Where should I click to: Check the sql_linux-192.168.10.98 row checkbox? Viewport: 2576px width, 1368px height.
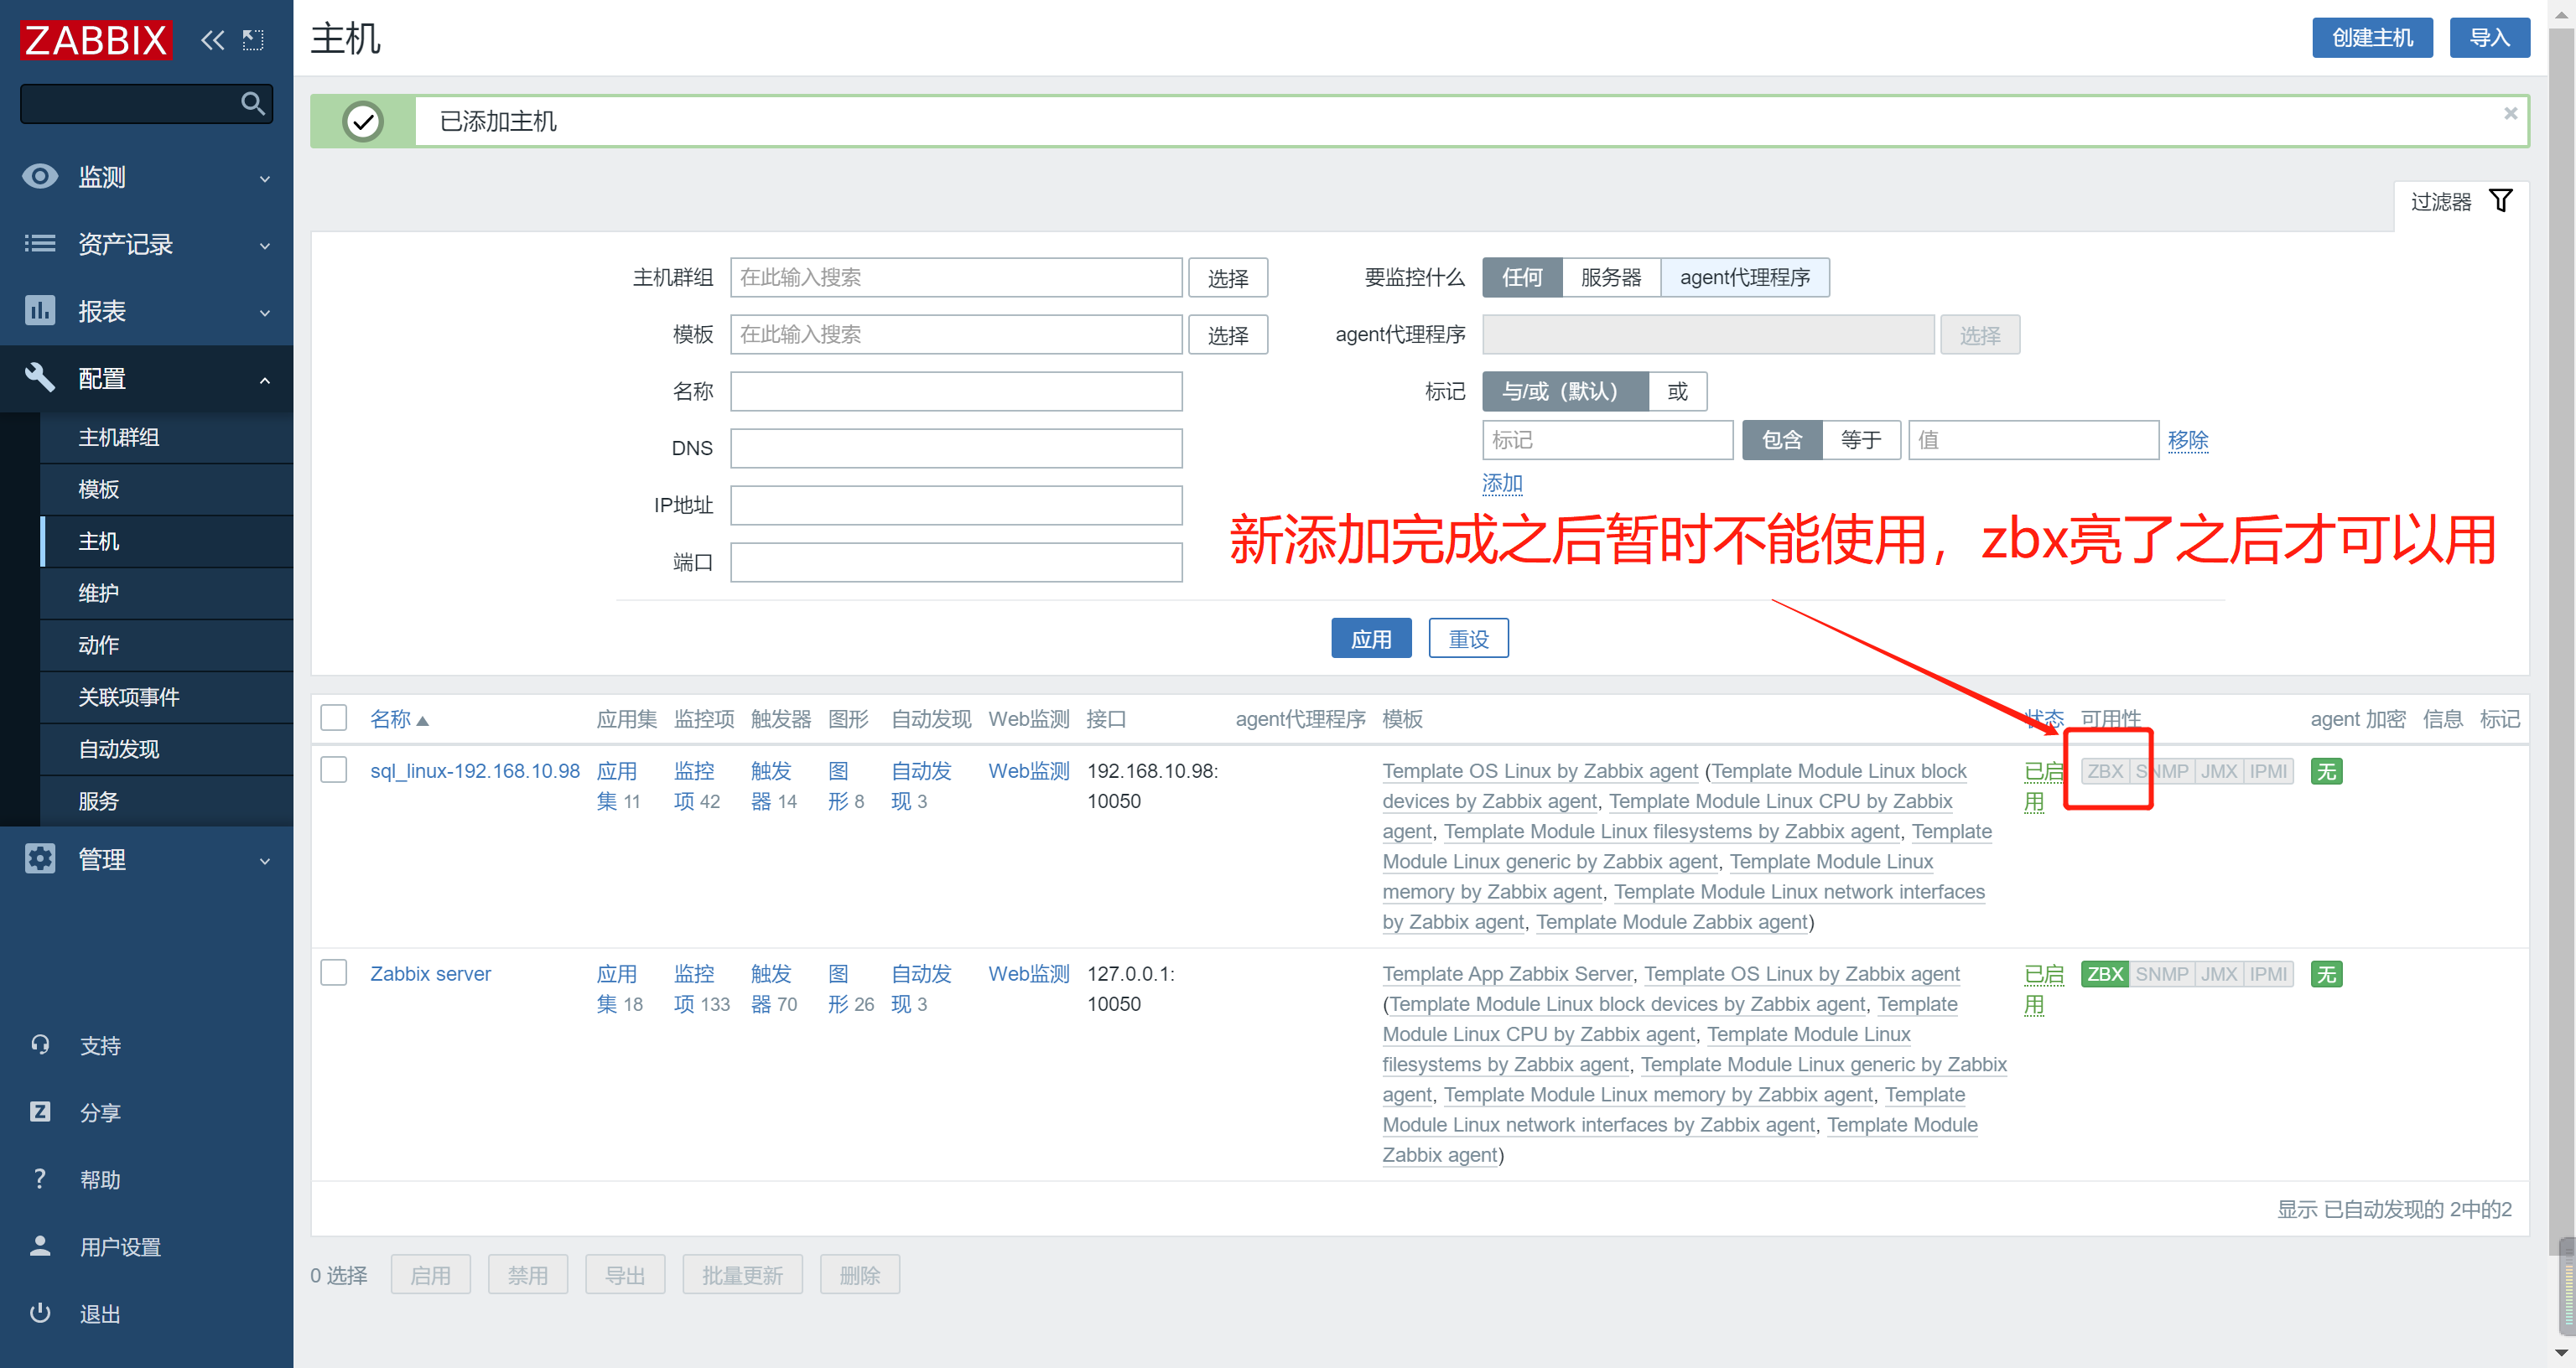(334, 770)
